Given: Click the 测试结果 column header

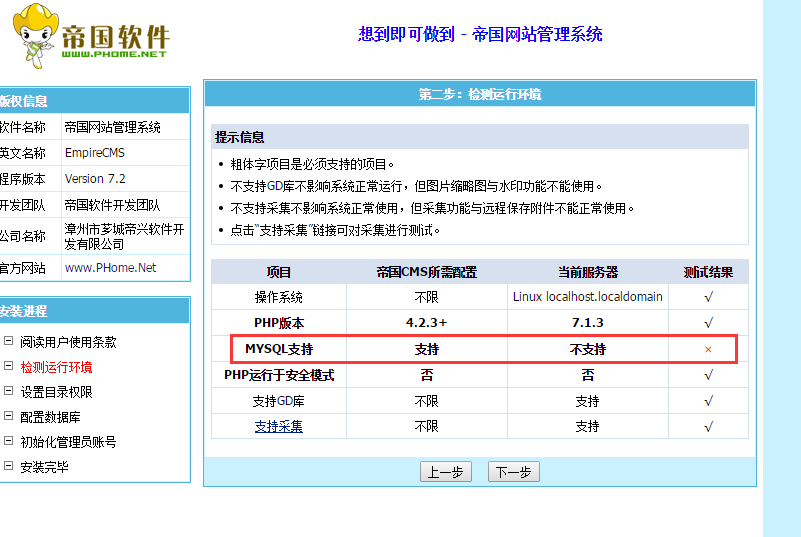Looking at the screenshot, I should (x=708, y=272).
